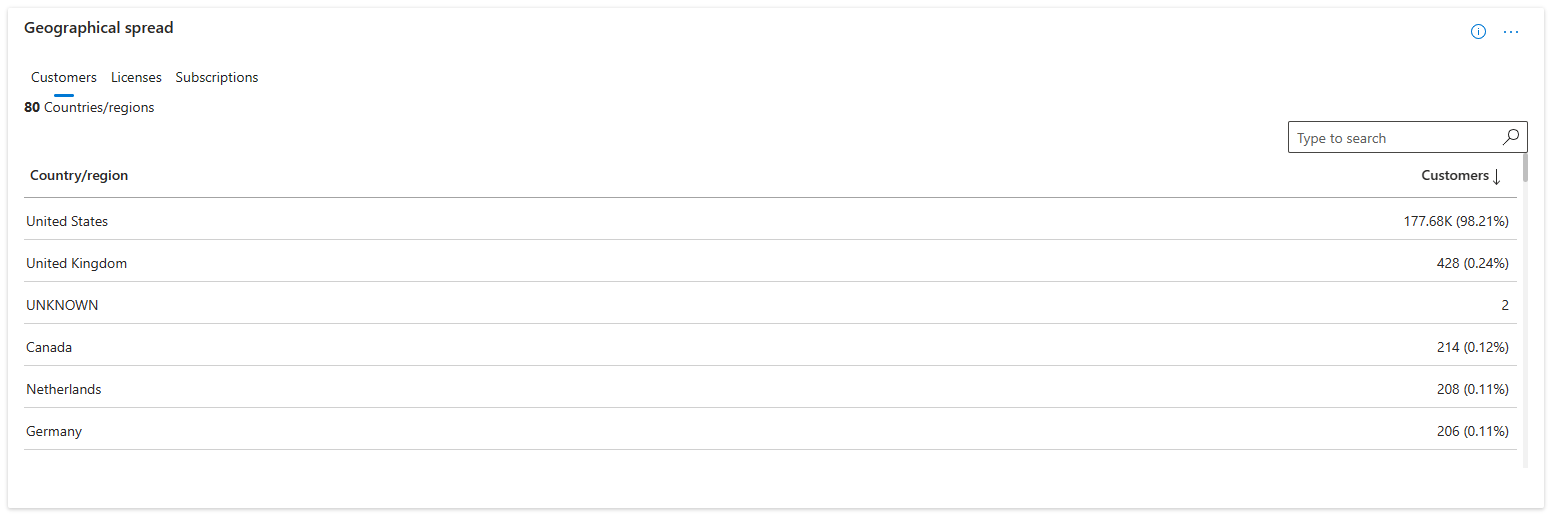Screen dimensions: 1551x518
Task: Select the United States row
Action: pos(770,219)
